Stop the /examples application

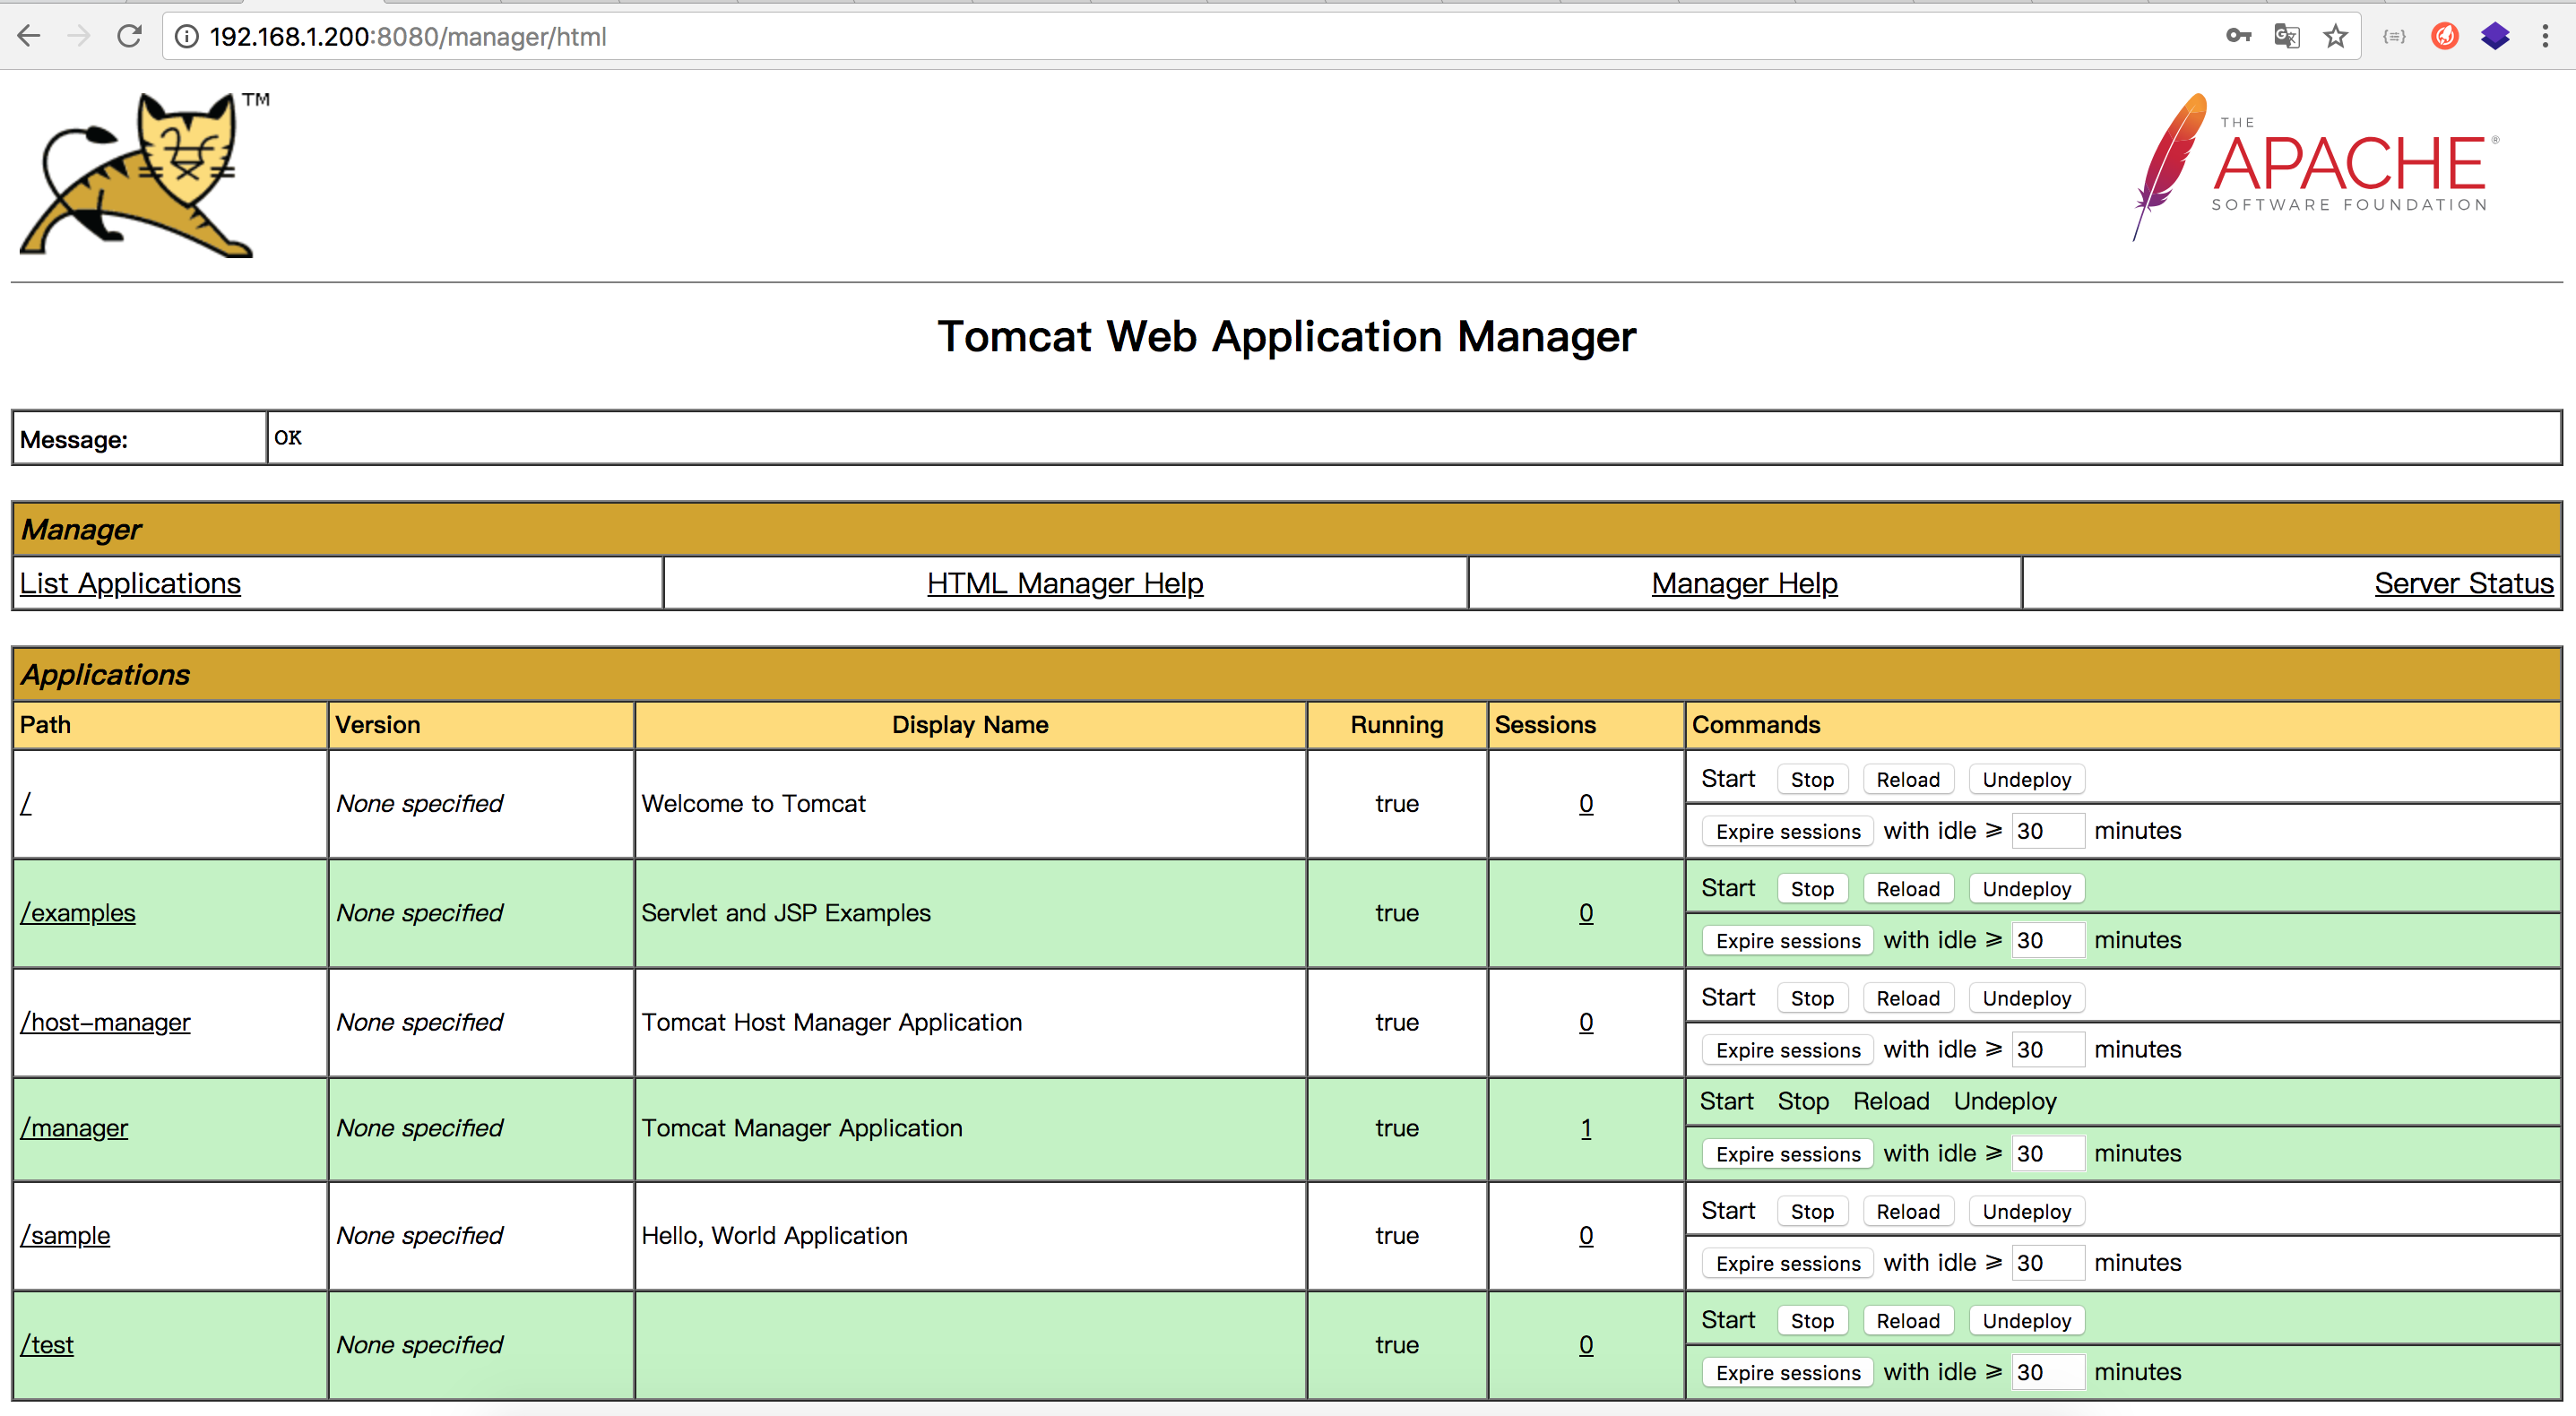pos(1812,889)
